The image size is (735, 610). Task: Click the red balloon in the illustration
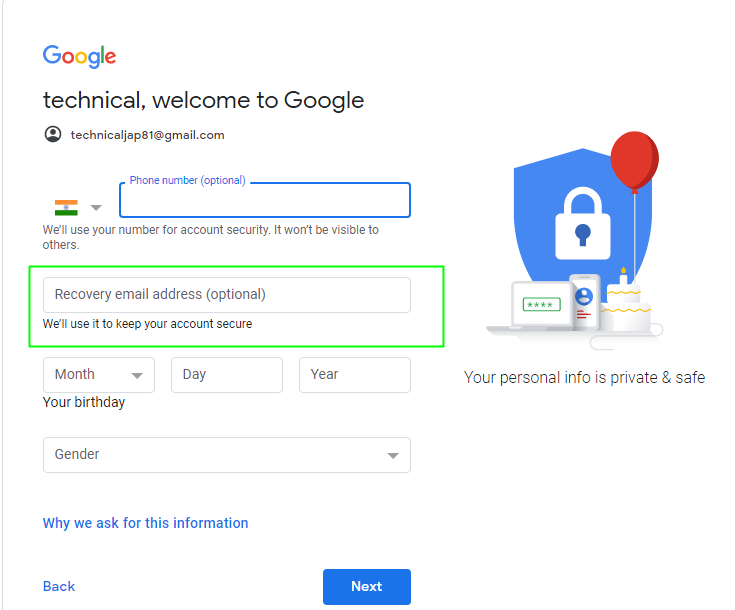point(635,162)
